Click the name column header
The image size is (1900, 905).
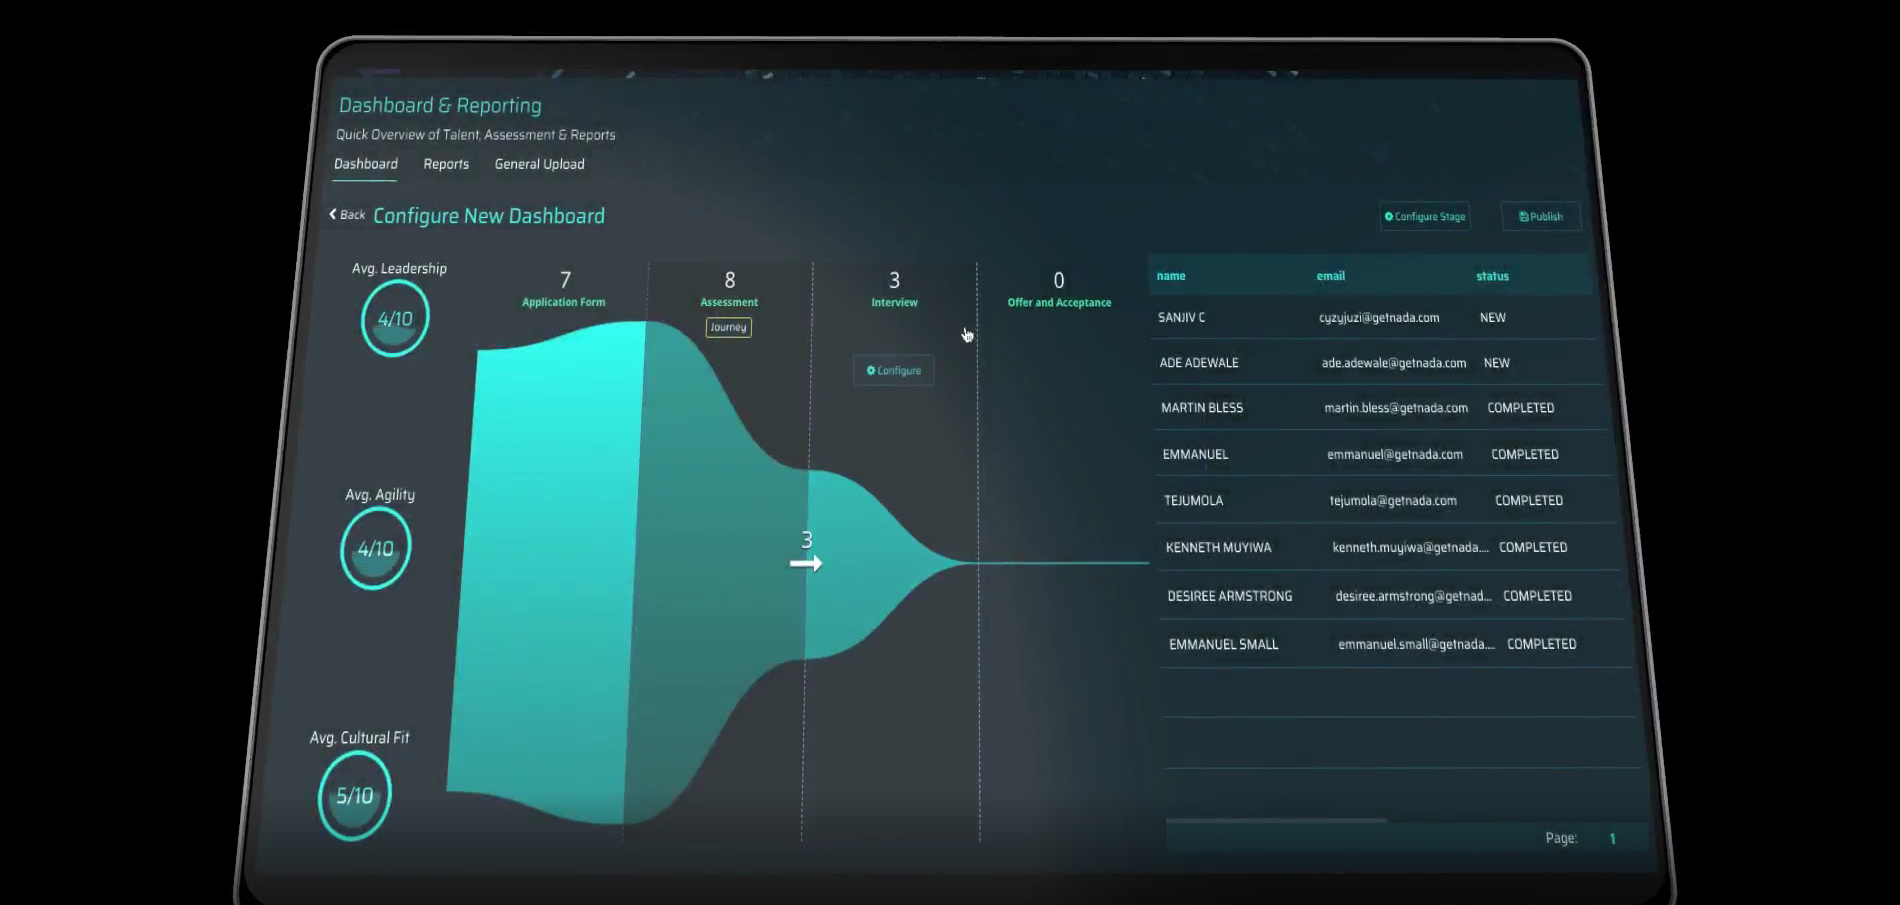1171,276
